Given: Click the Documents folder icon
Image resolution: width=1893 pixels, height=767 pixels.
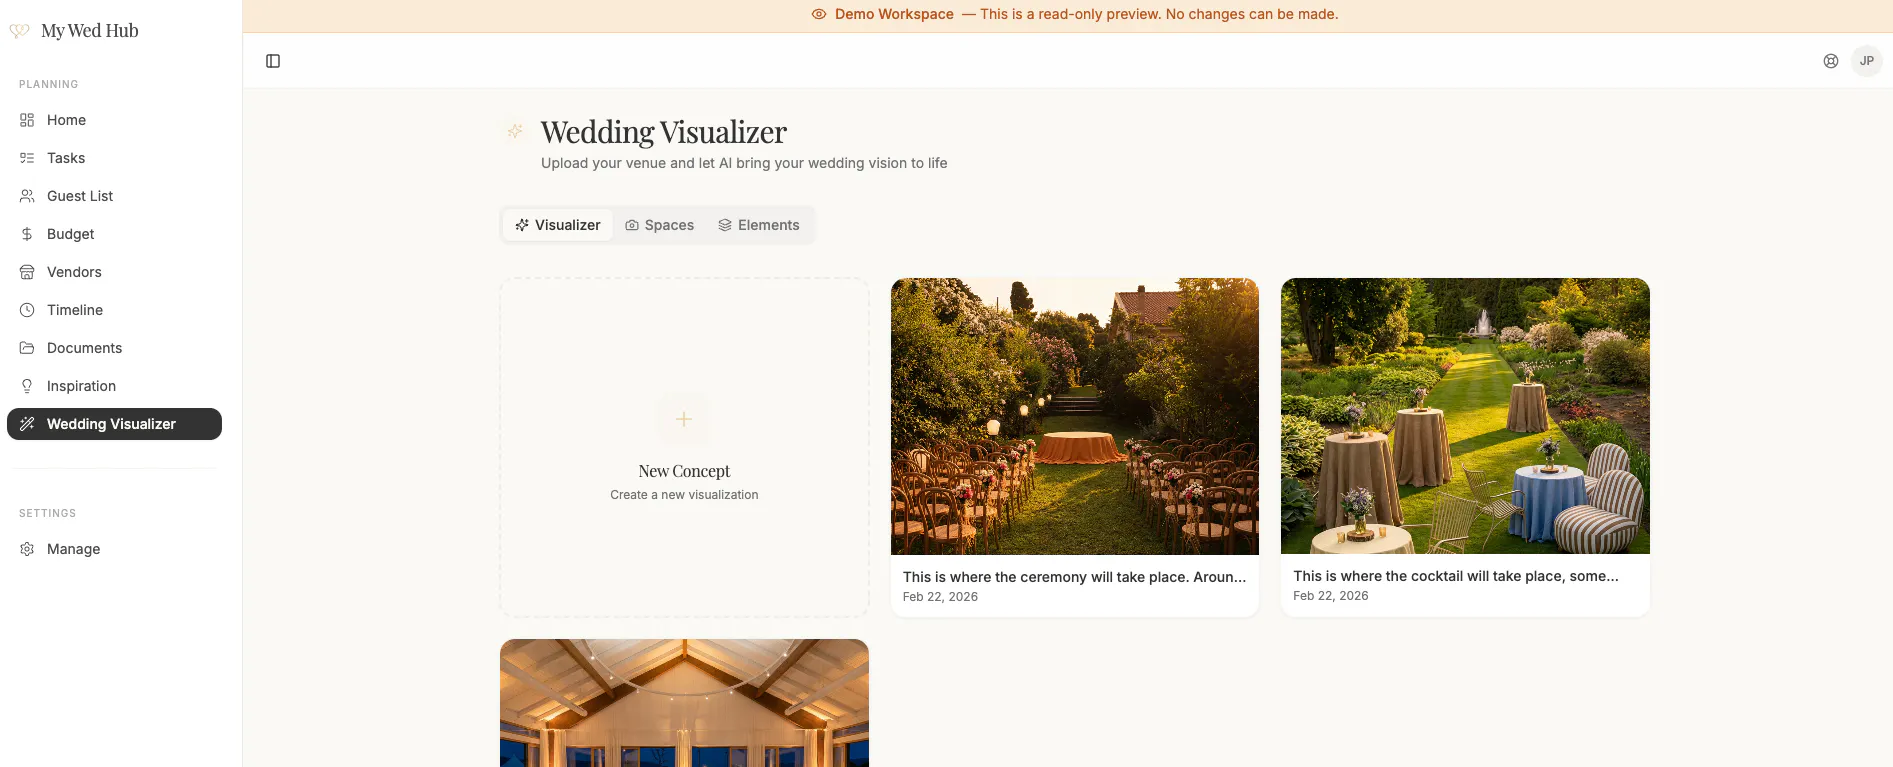Looking at the screenshot, I should click(27, 348).
